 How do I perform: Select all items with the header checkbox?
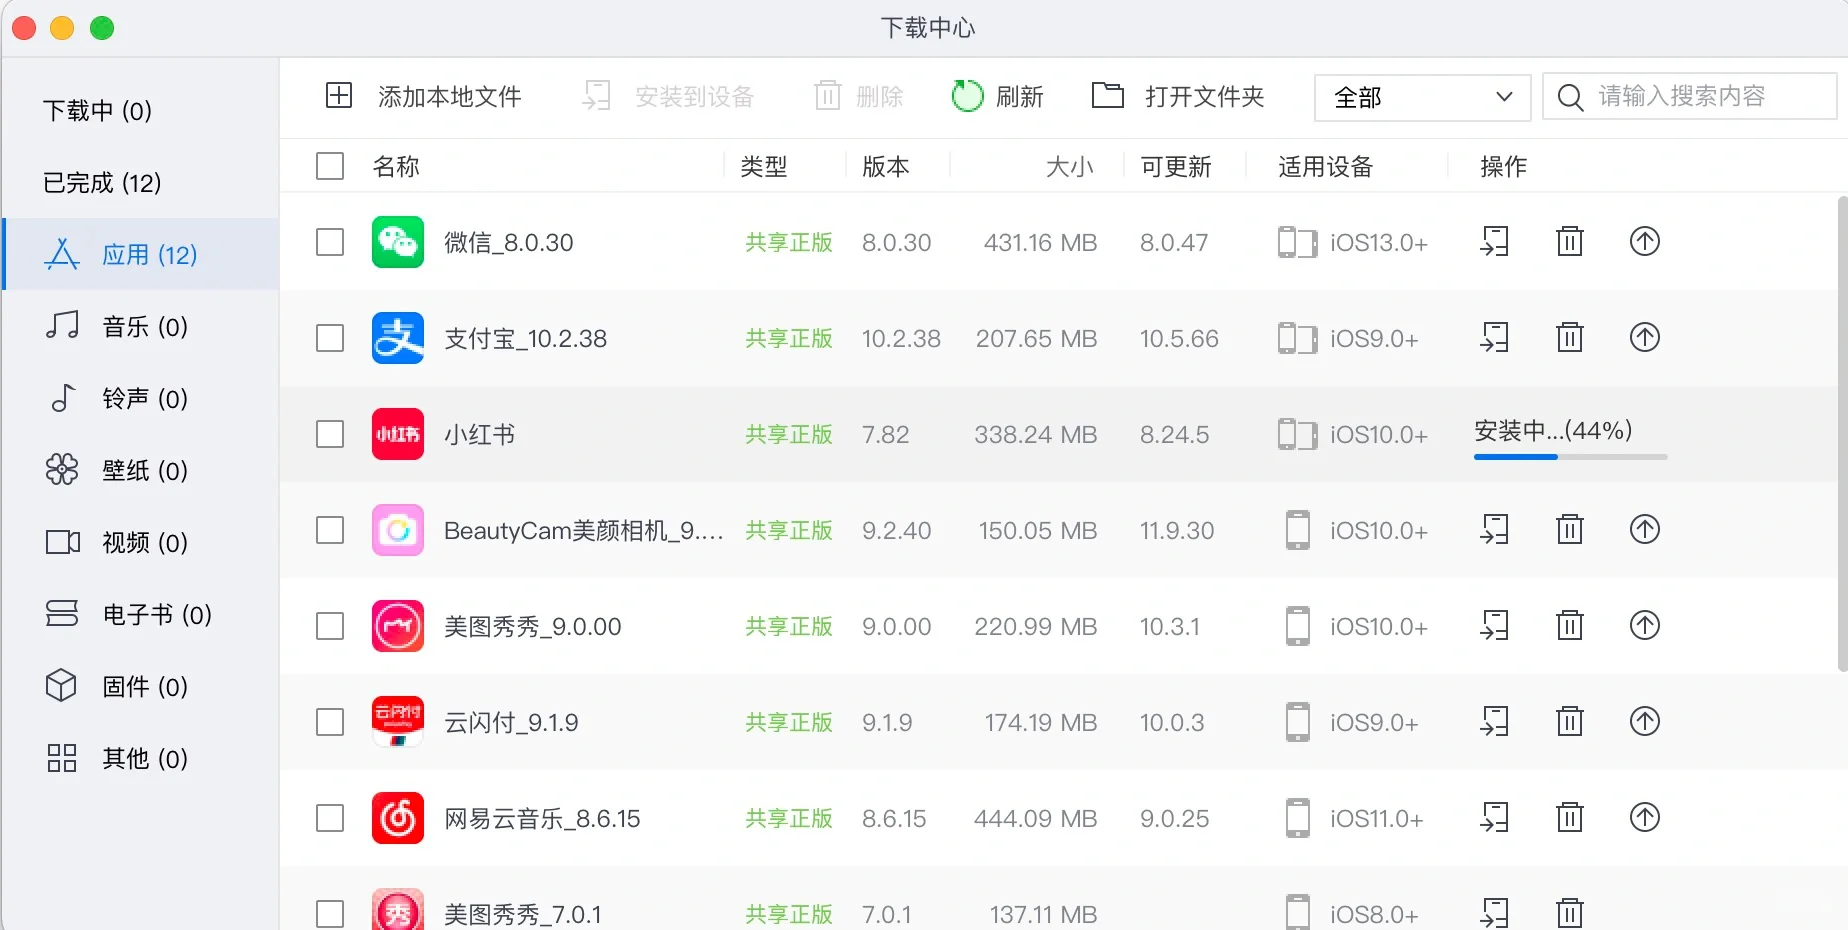[329, 165]
